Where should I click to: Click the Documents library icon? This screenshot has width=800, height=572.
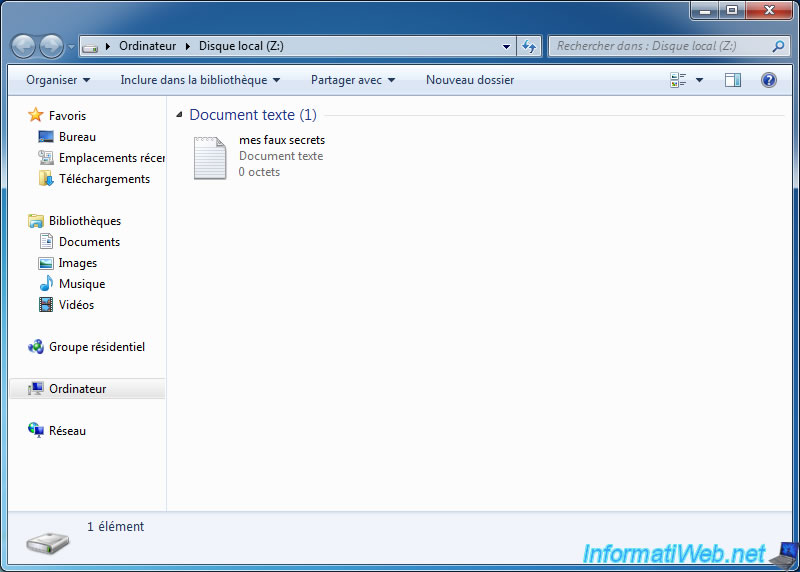click(x=46, y=241)
